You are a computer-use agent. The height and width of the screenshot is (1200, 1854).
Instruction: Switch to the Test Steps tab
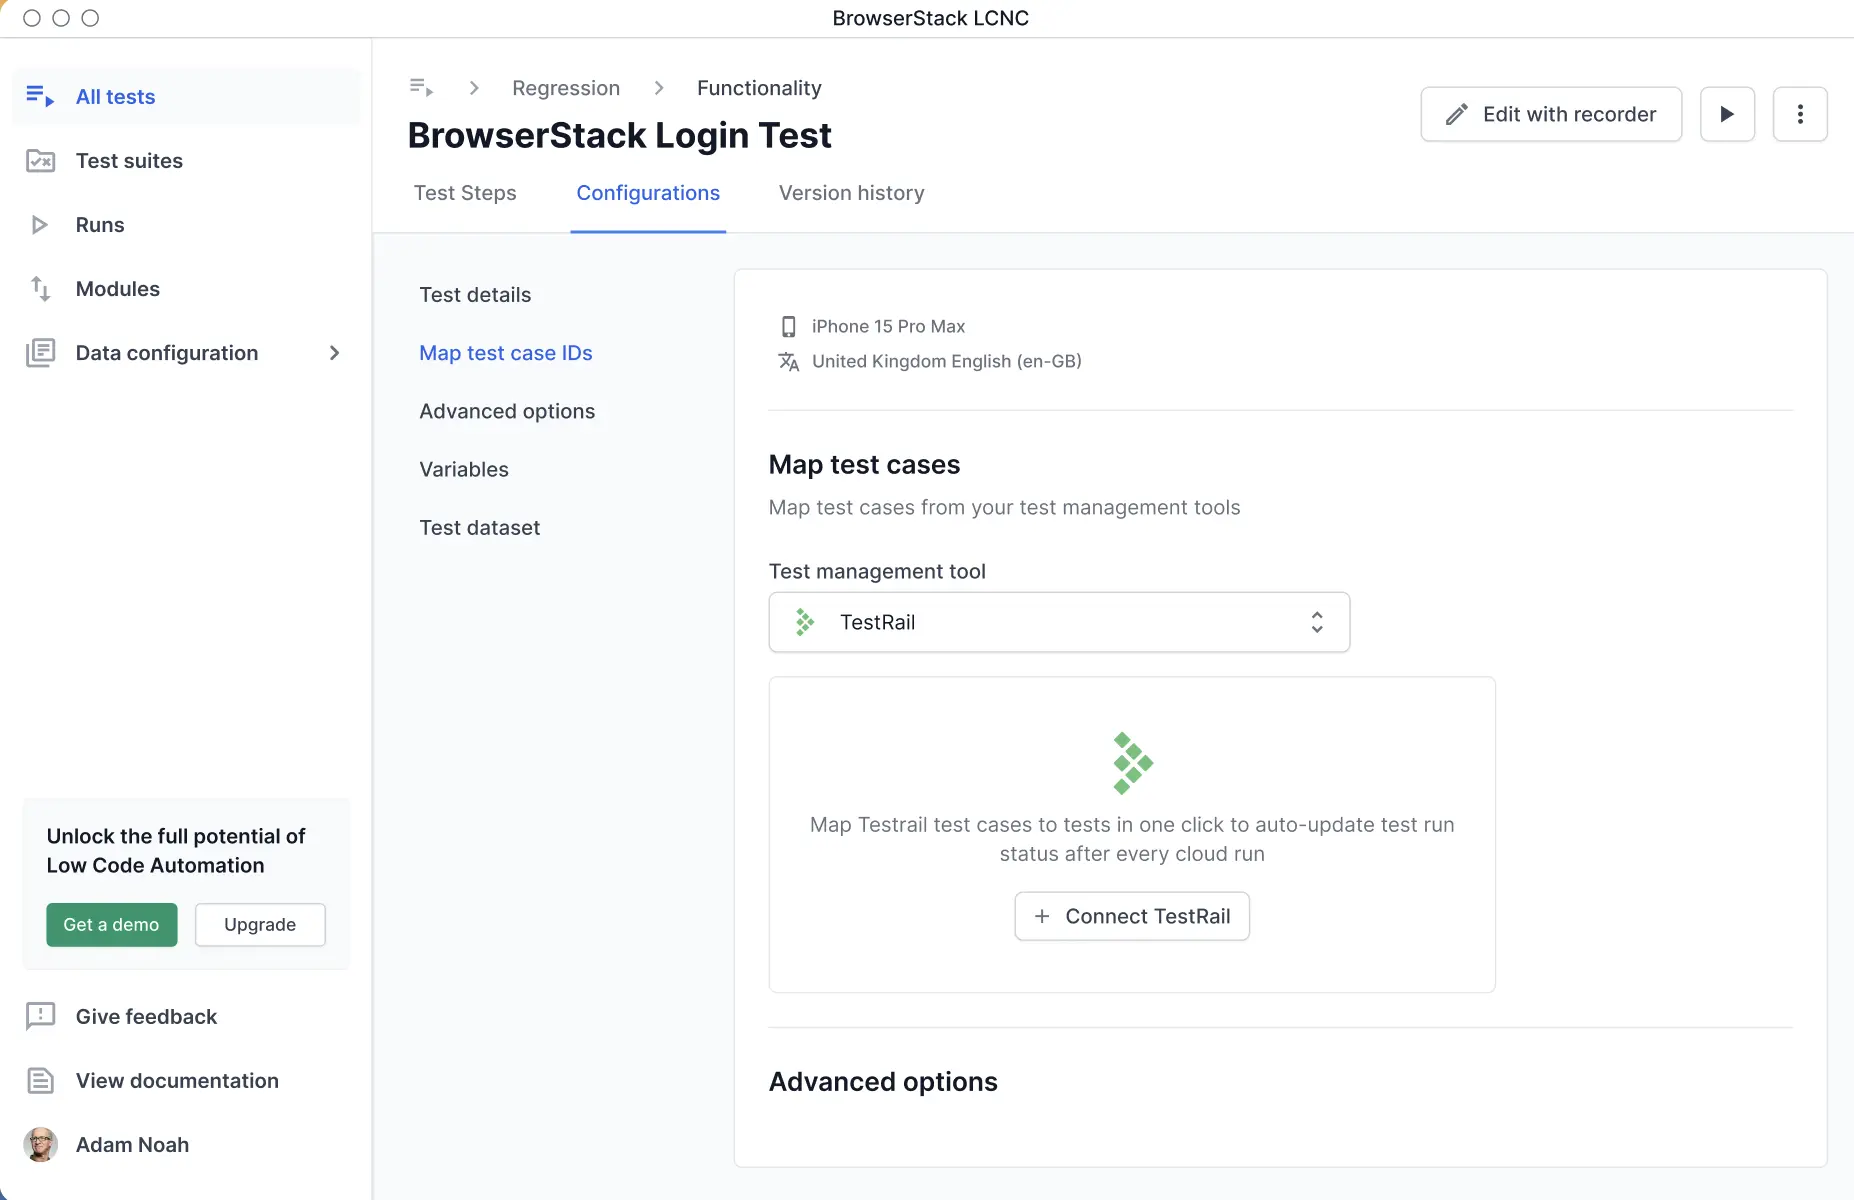click(466, 193)
